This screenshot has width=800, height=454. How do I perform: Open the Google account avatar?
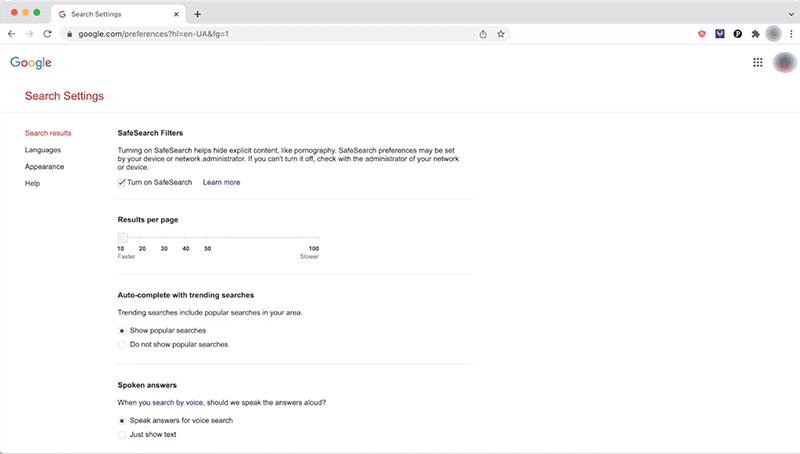coord(784,62)
